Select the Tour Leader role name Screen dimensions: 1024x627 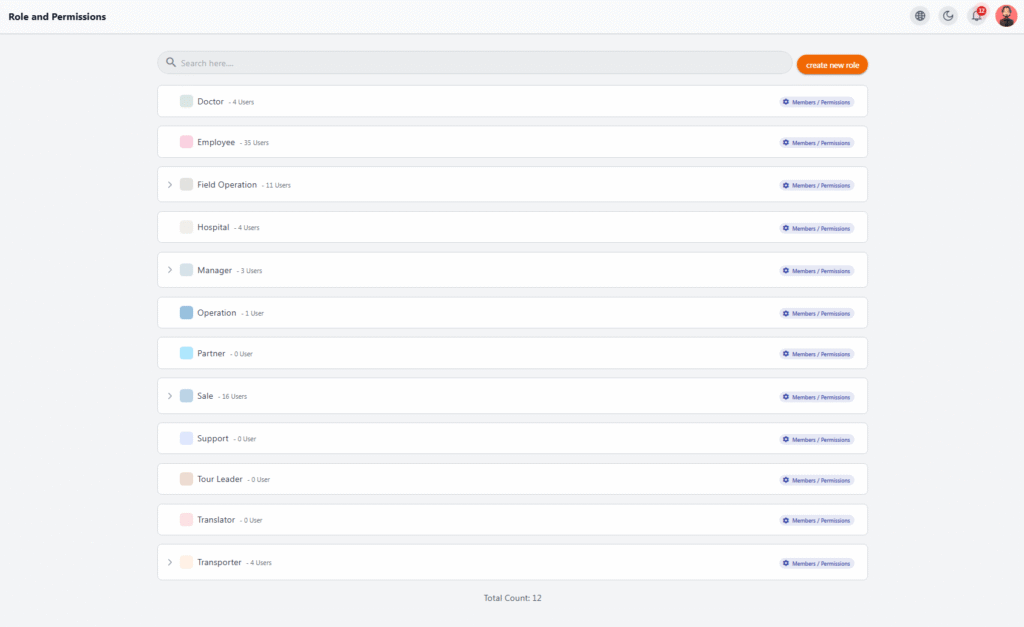point(220,479)
